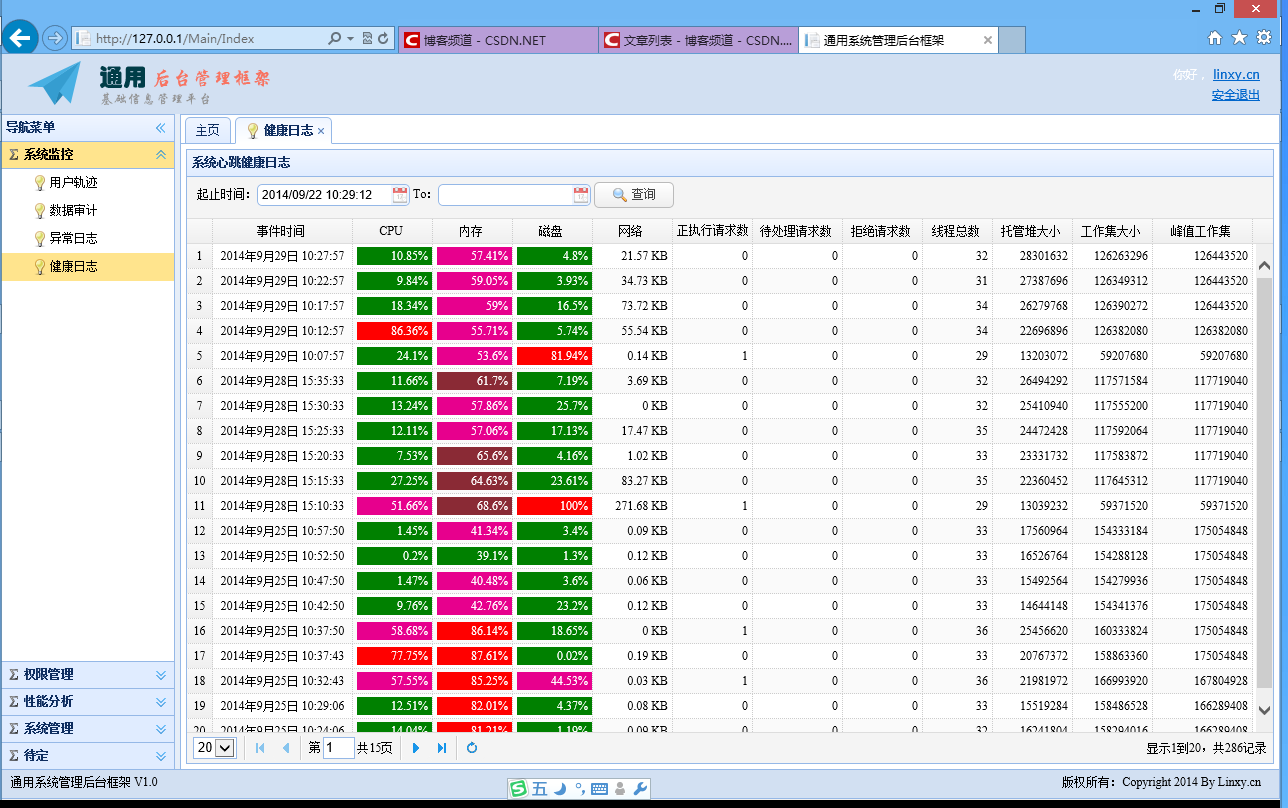Screen dimensions: 1288x808
Task: Click the address bar search magnifier icon
Action: [335, 39]
